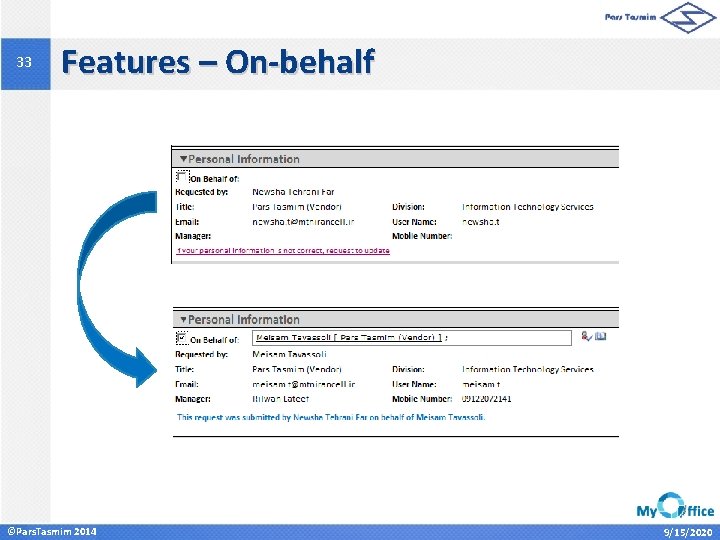
Task: Select the manager name Rilwan Lateef
Action: 281,399
